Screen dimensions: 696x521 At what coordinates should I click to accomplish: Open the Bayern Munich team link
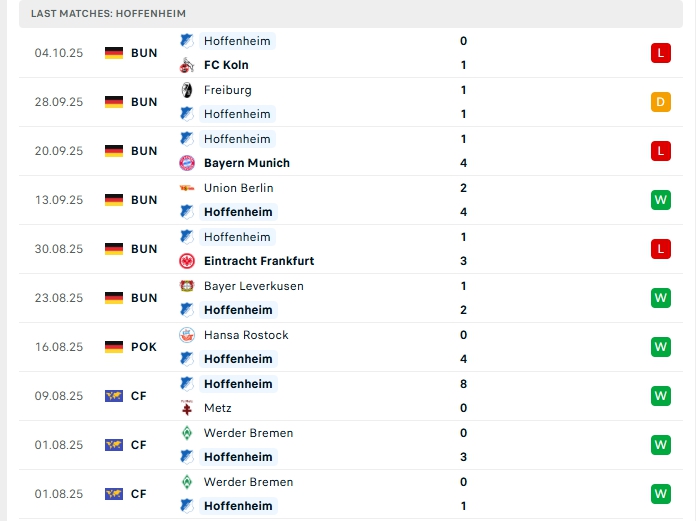(246, 163)
